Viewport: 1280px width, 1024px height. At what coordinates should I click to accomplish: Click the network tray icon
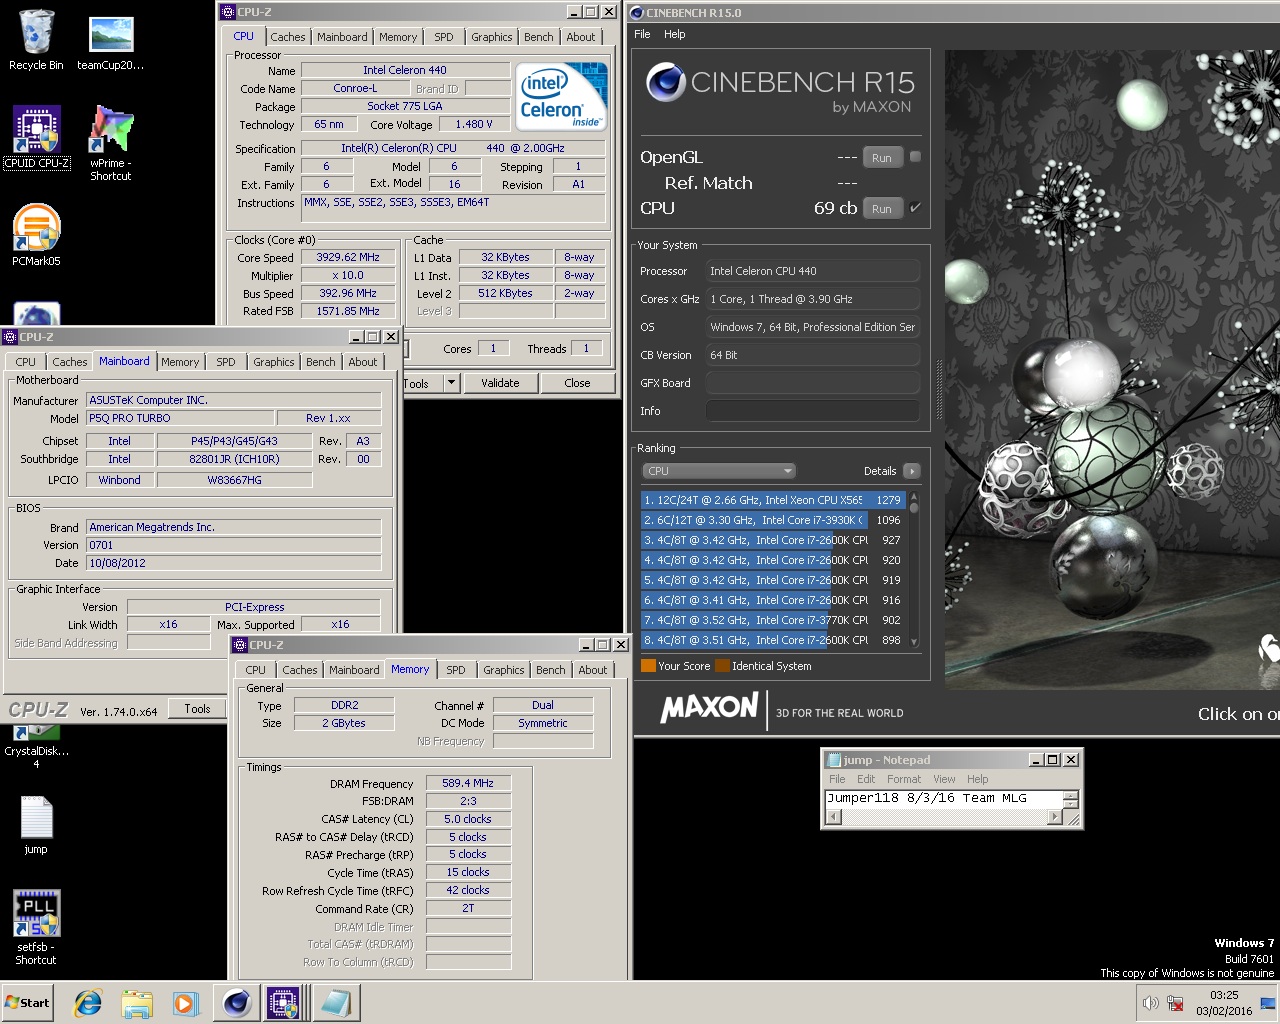[x=1176, y=1003]
